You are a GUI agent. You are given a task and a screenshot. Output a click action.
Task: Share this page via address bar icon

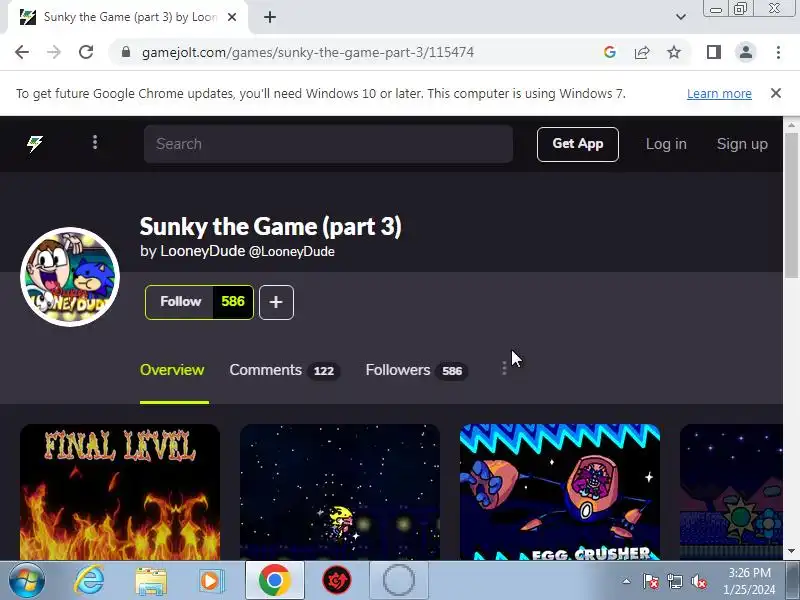[642, 52]
